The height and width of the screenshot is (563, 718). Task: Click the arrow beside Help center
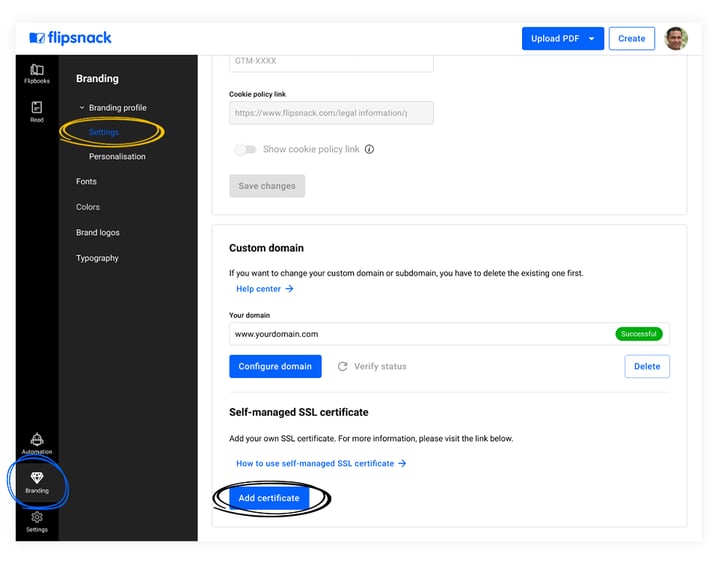pos(289,289)
